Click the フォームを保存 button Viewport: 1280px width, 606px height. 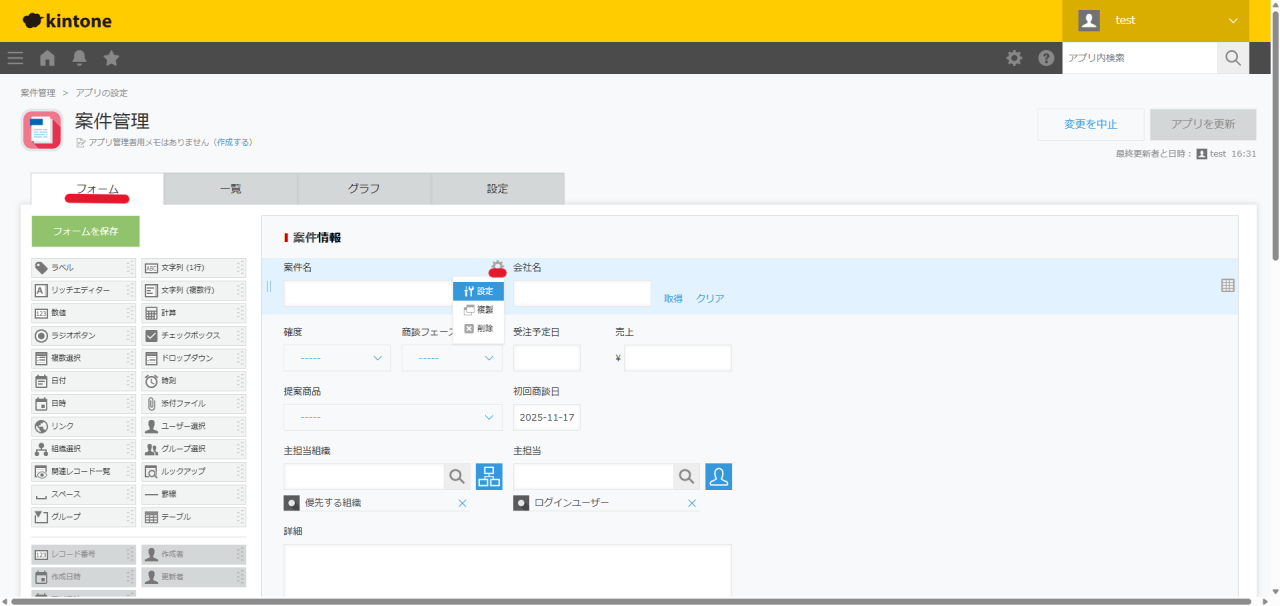point(86,231)
